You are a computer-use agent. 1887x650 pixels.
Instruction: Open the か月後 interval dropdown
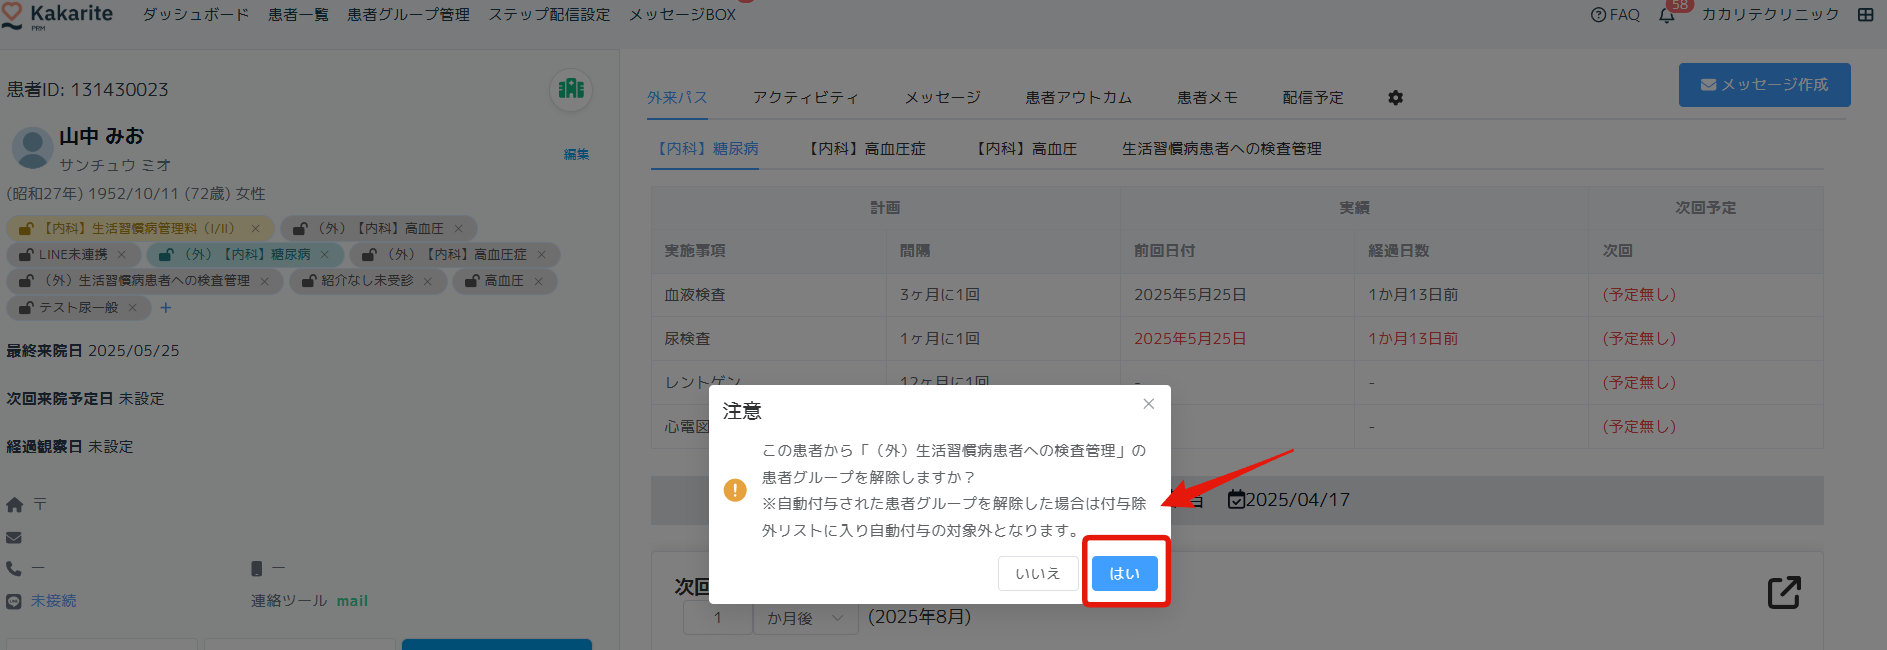805,618
